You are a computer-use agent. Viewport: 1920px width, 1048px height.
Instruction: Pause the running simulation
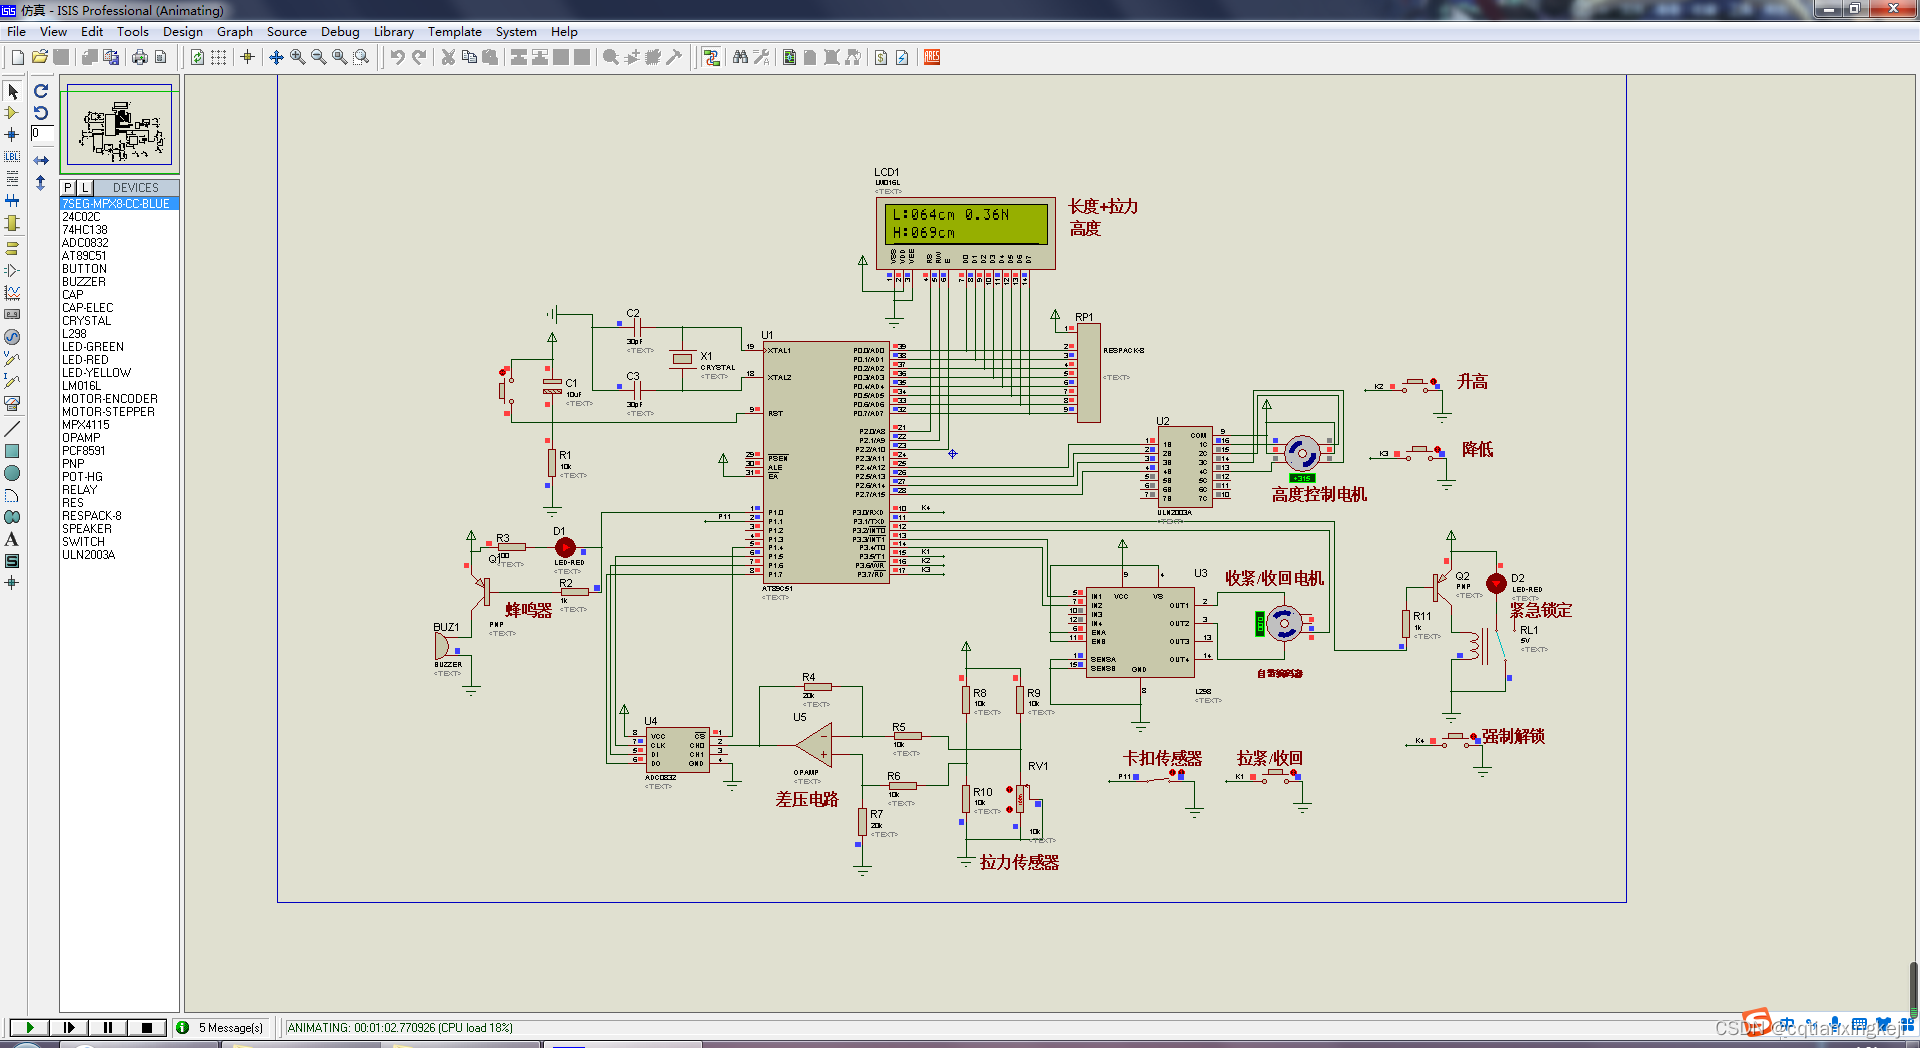tap(108, 1027)
